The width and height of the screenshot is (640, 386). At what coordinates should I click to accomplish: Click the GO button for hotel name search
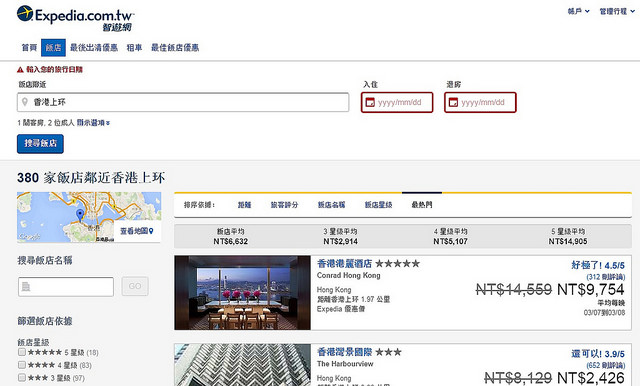135,286
